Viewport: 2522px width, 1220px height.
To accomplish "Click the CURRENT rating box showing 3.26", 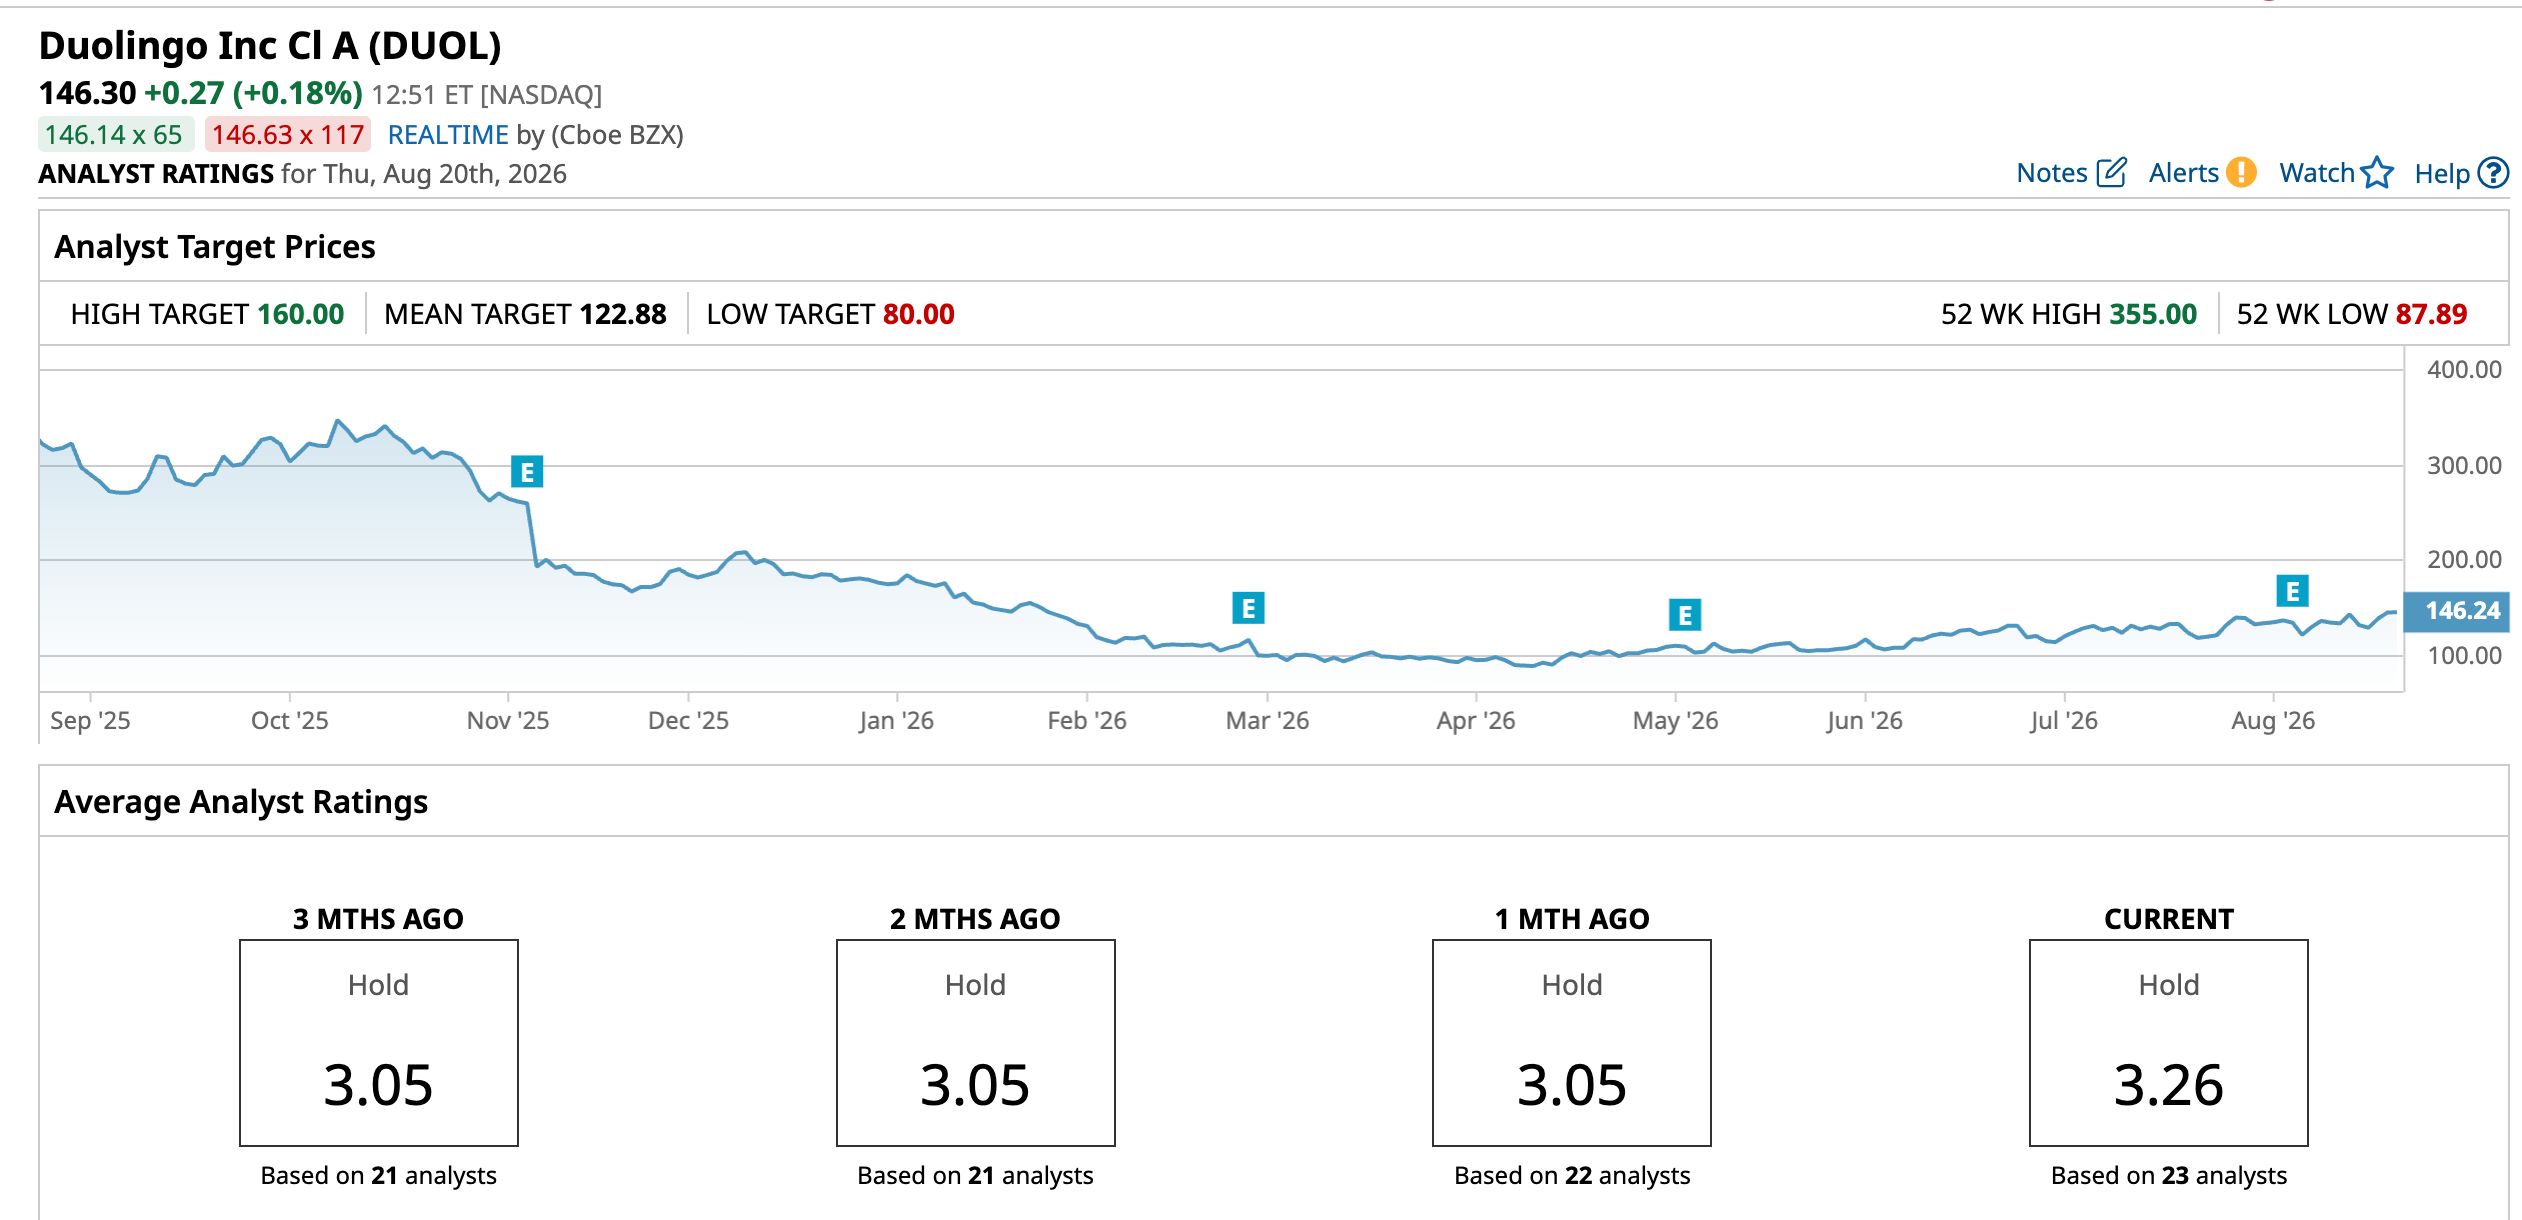I will click(x=2169, y=1043).
